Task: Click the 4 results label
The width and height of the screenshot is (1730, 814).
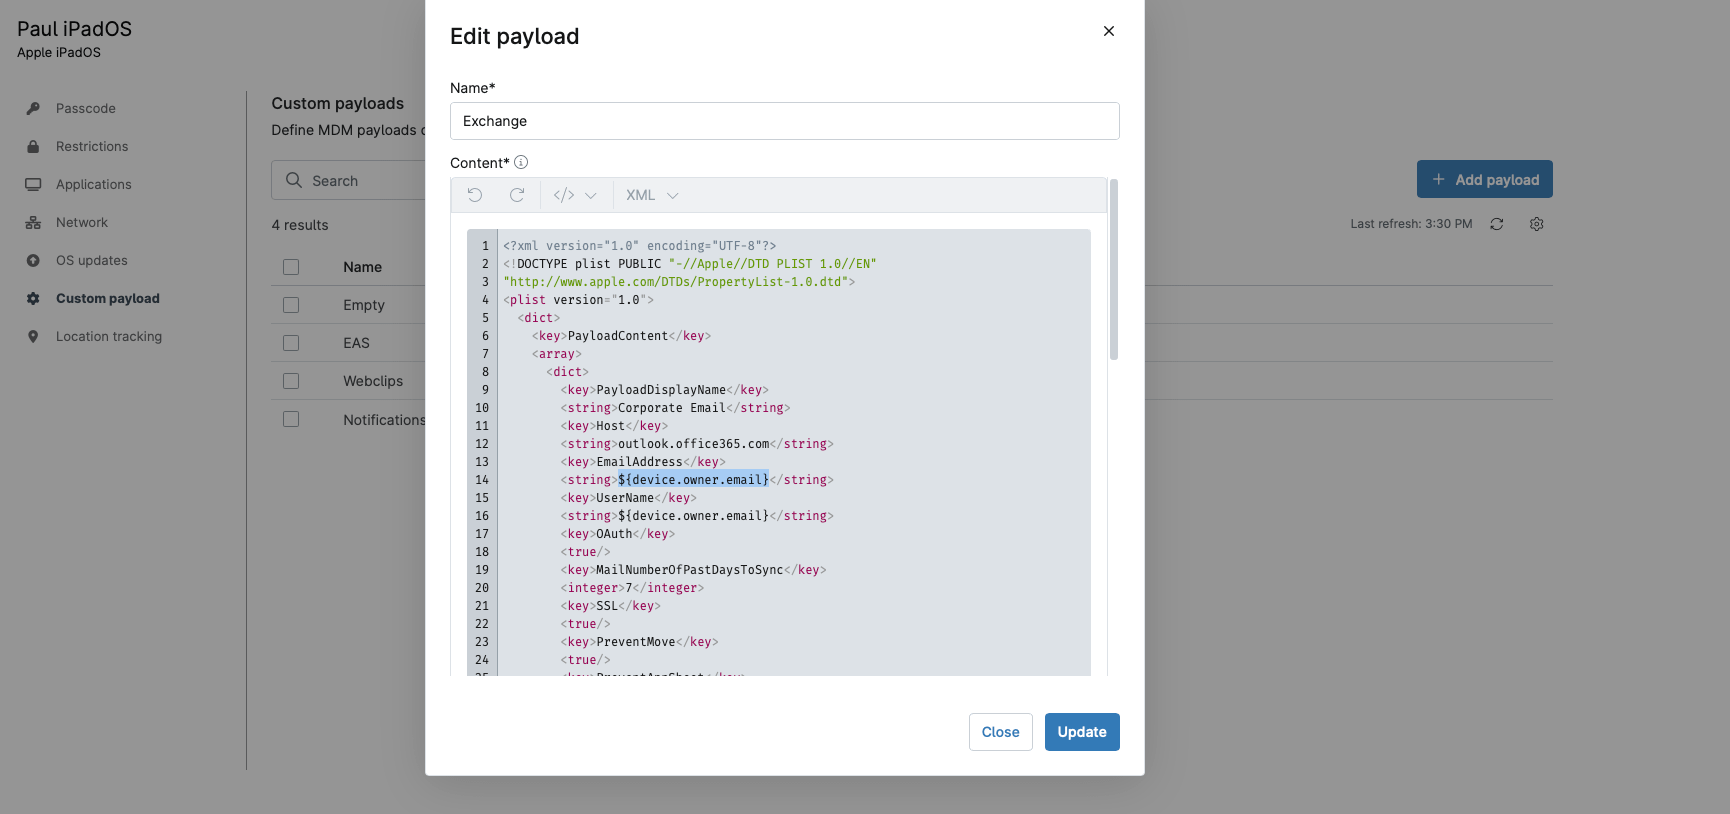Action: (300, 225)
